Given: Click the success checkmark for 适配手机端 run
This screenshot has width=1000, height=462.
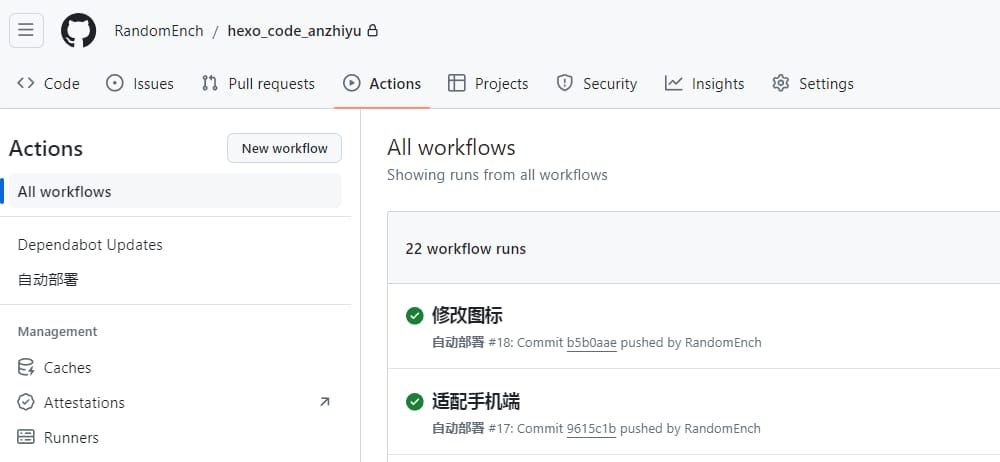Looking at the screenshot, I should (414, 402).
